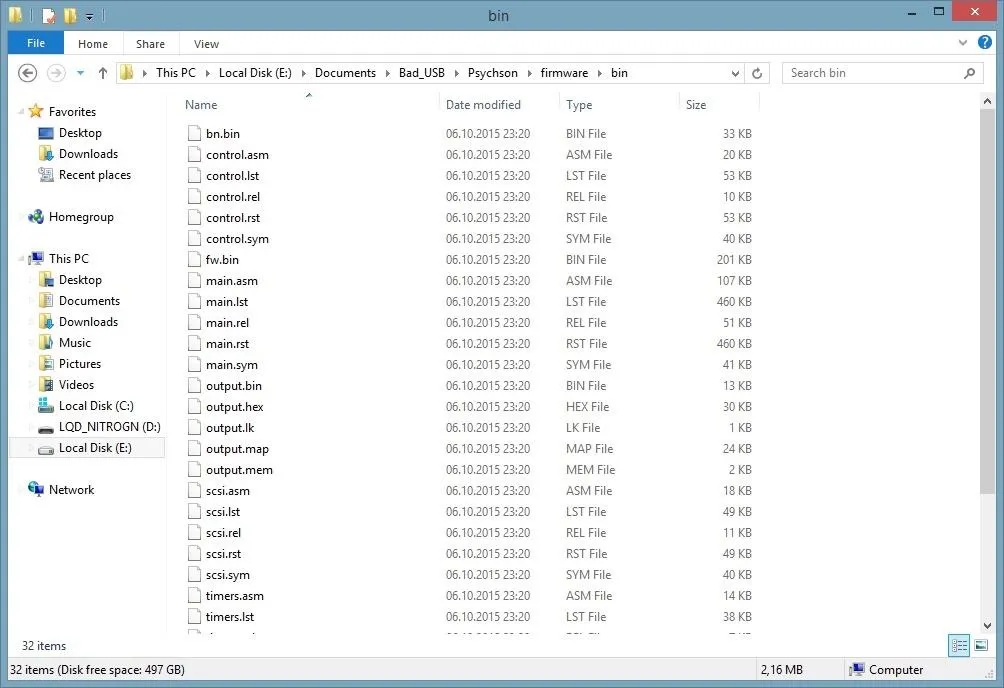Select file control.rel
The width and height of the screenshot is (1004, 688).
[x=232, y=197]
